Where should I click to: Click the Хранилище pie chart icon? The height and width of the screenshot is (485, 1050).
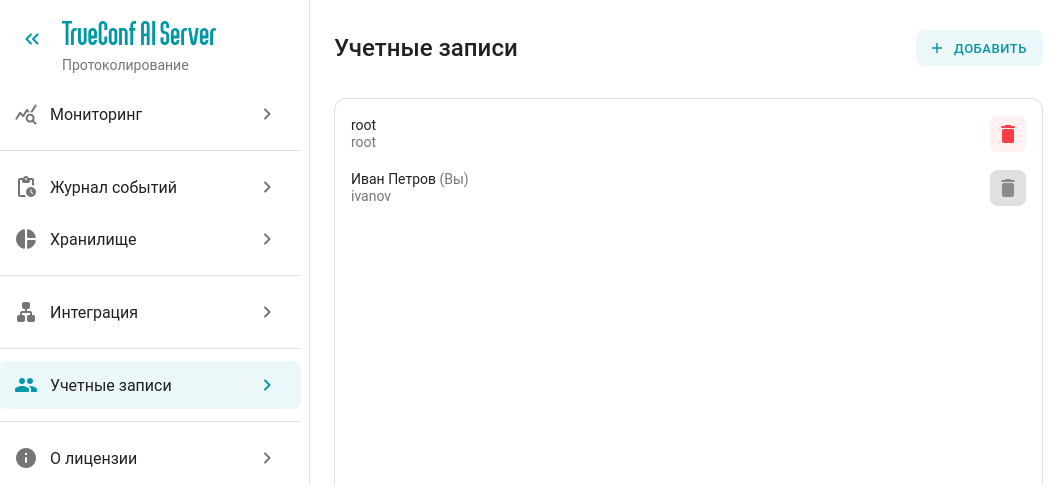coord(26,239)
